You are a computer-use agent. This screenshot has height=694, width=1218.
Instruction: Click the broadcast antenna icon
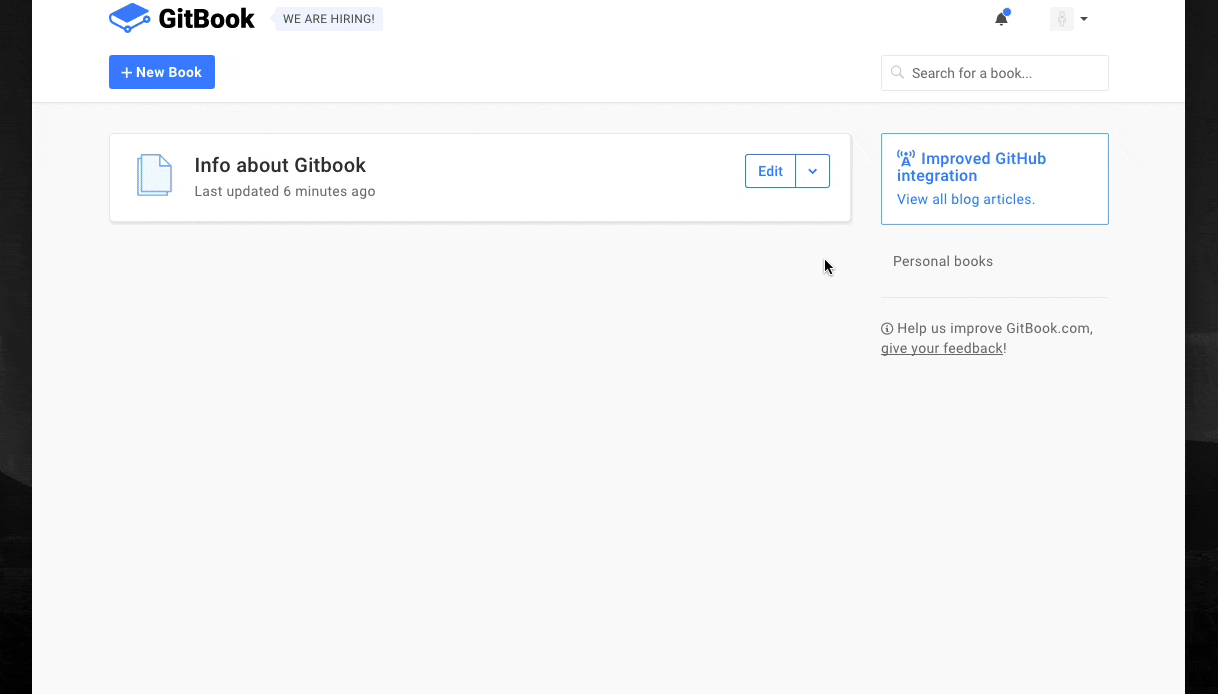pyautogui.click(x=906, y=159)
